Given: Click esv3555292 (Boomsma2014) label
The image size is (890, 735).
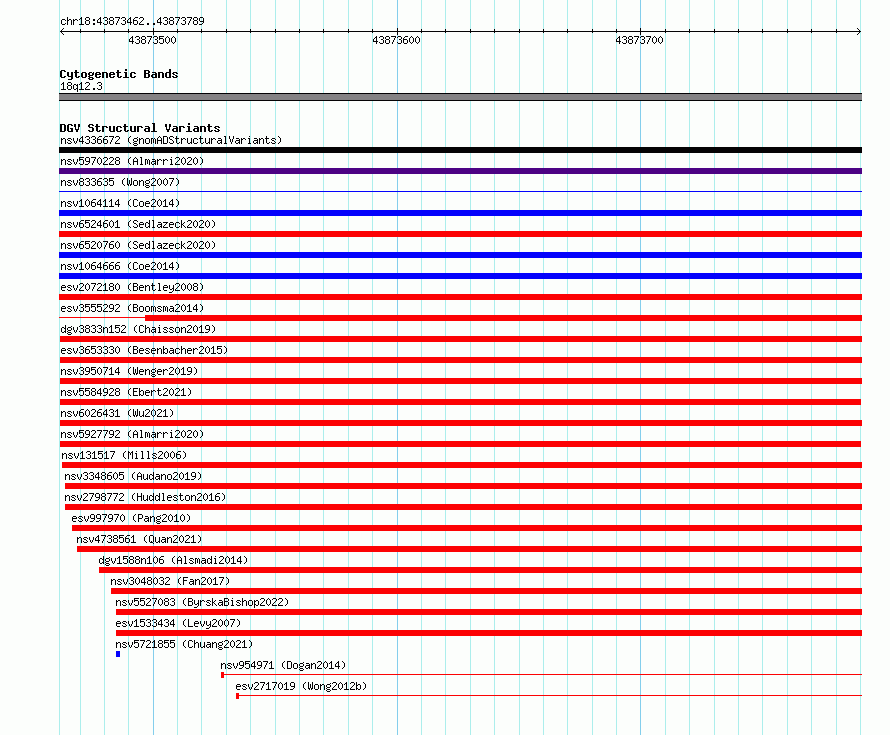Looking at the screenshot, I should (132, 308).
